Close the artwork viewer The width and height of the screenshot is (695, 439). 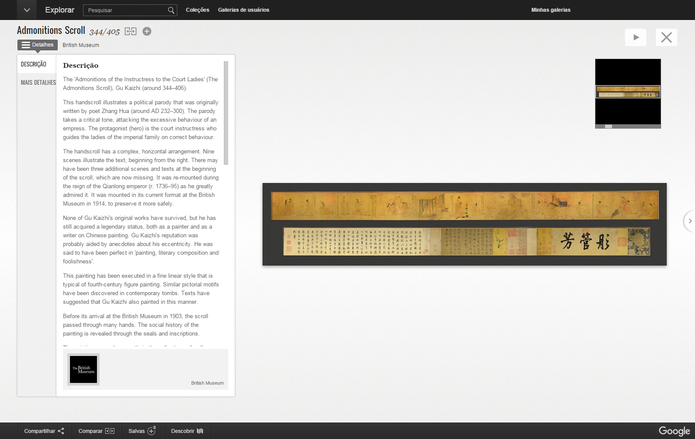tap(666, 37)
